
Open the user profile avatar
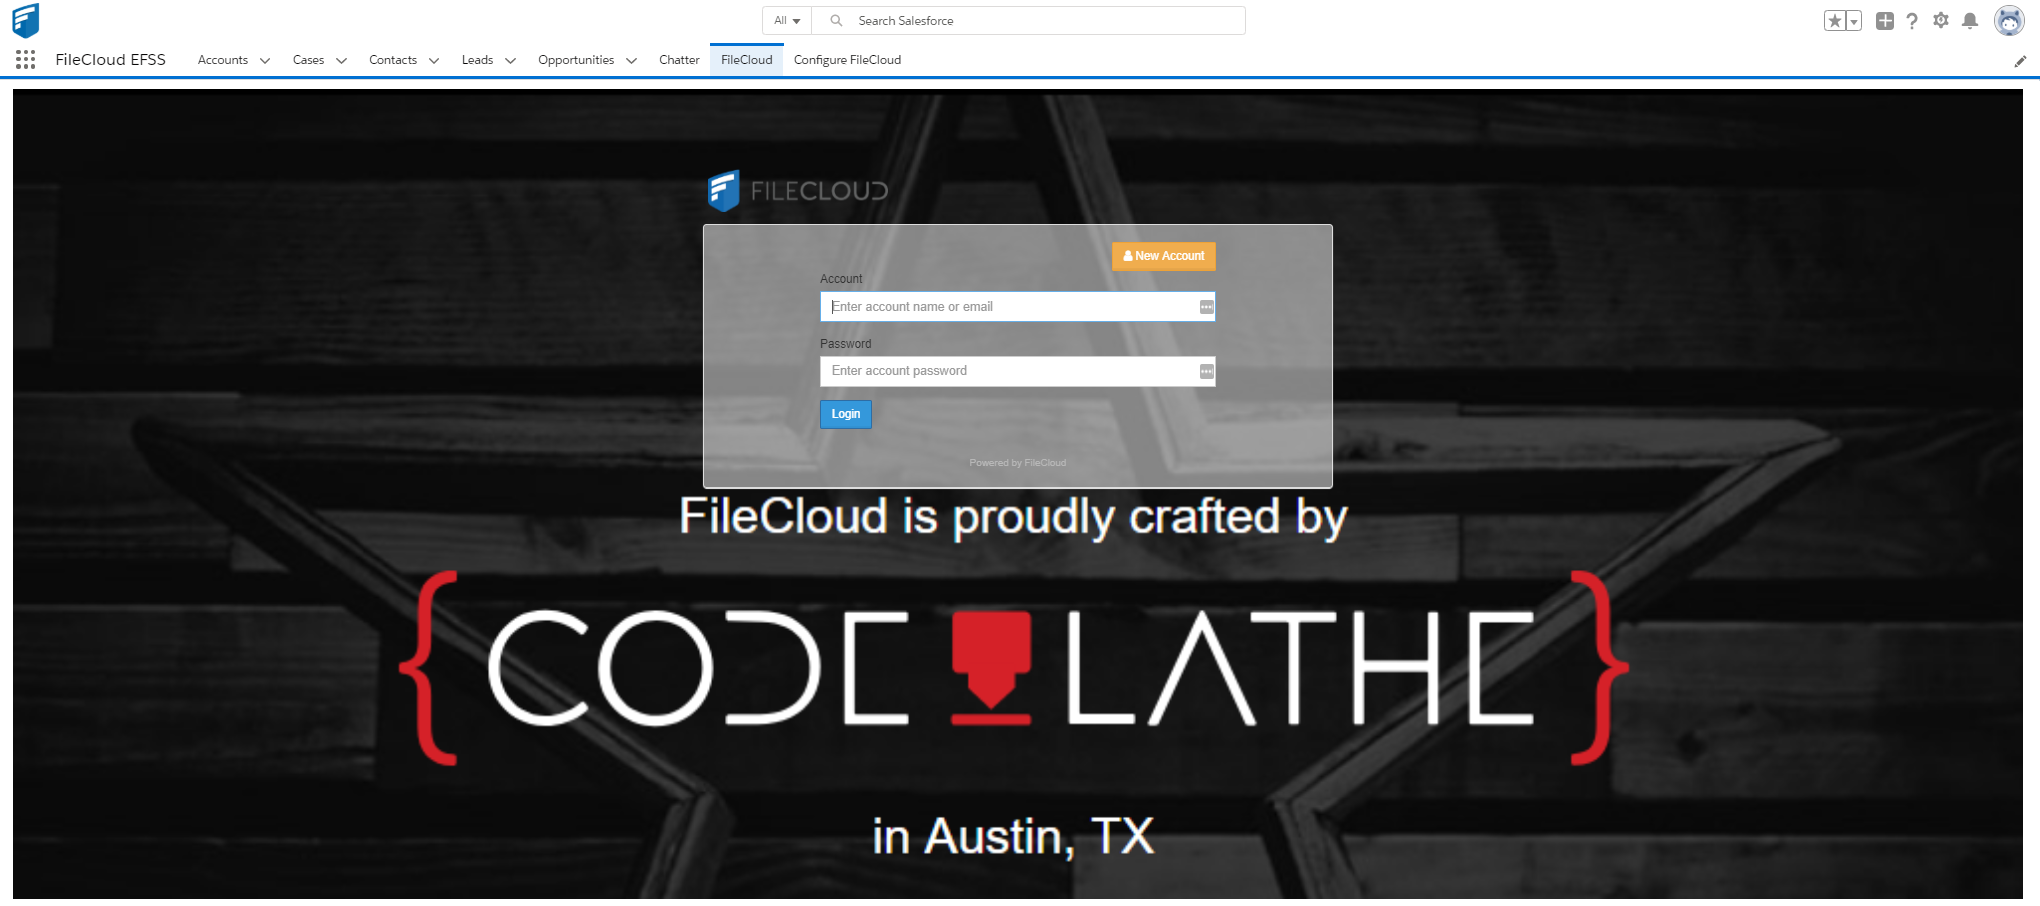pos(2009,20)
